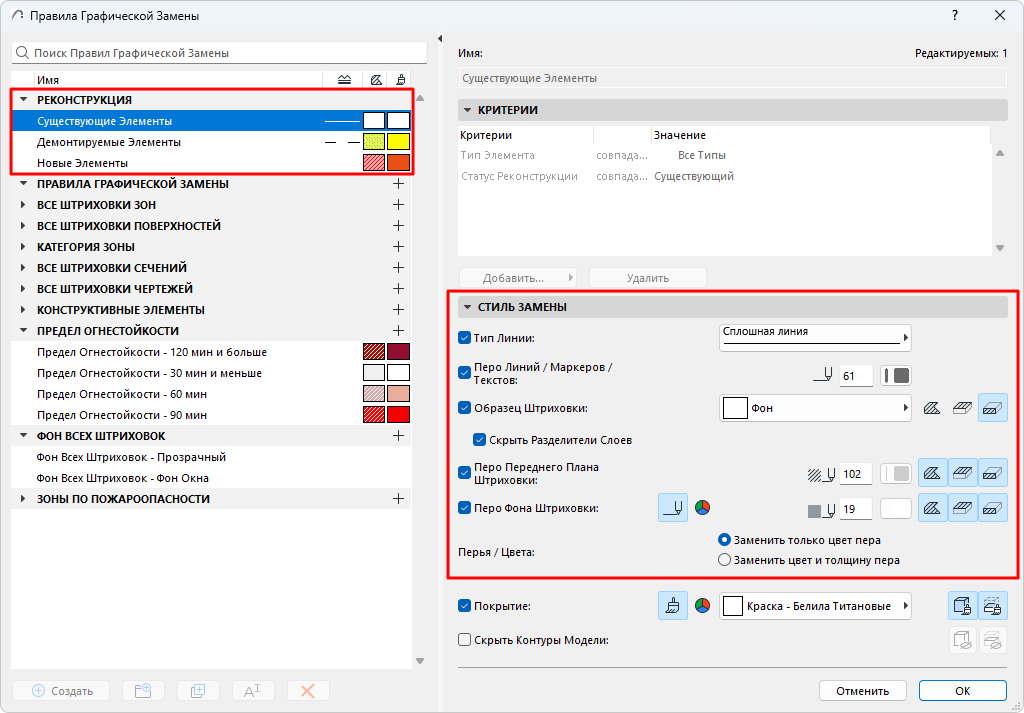Screen dimensions: 1024x713
Task: Select Предел Огнестойкости - 60 мин rule
Action: (x=212, y=394)
